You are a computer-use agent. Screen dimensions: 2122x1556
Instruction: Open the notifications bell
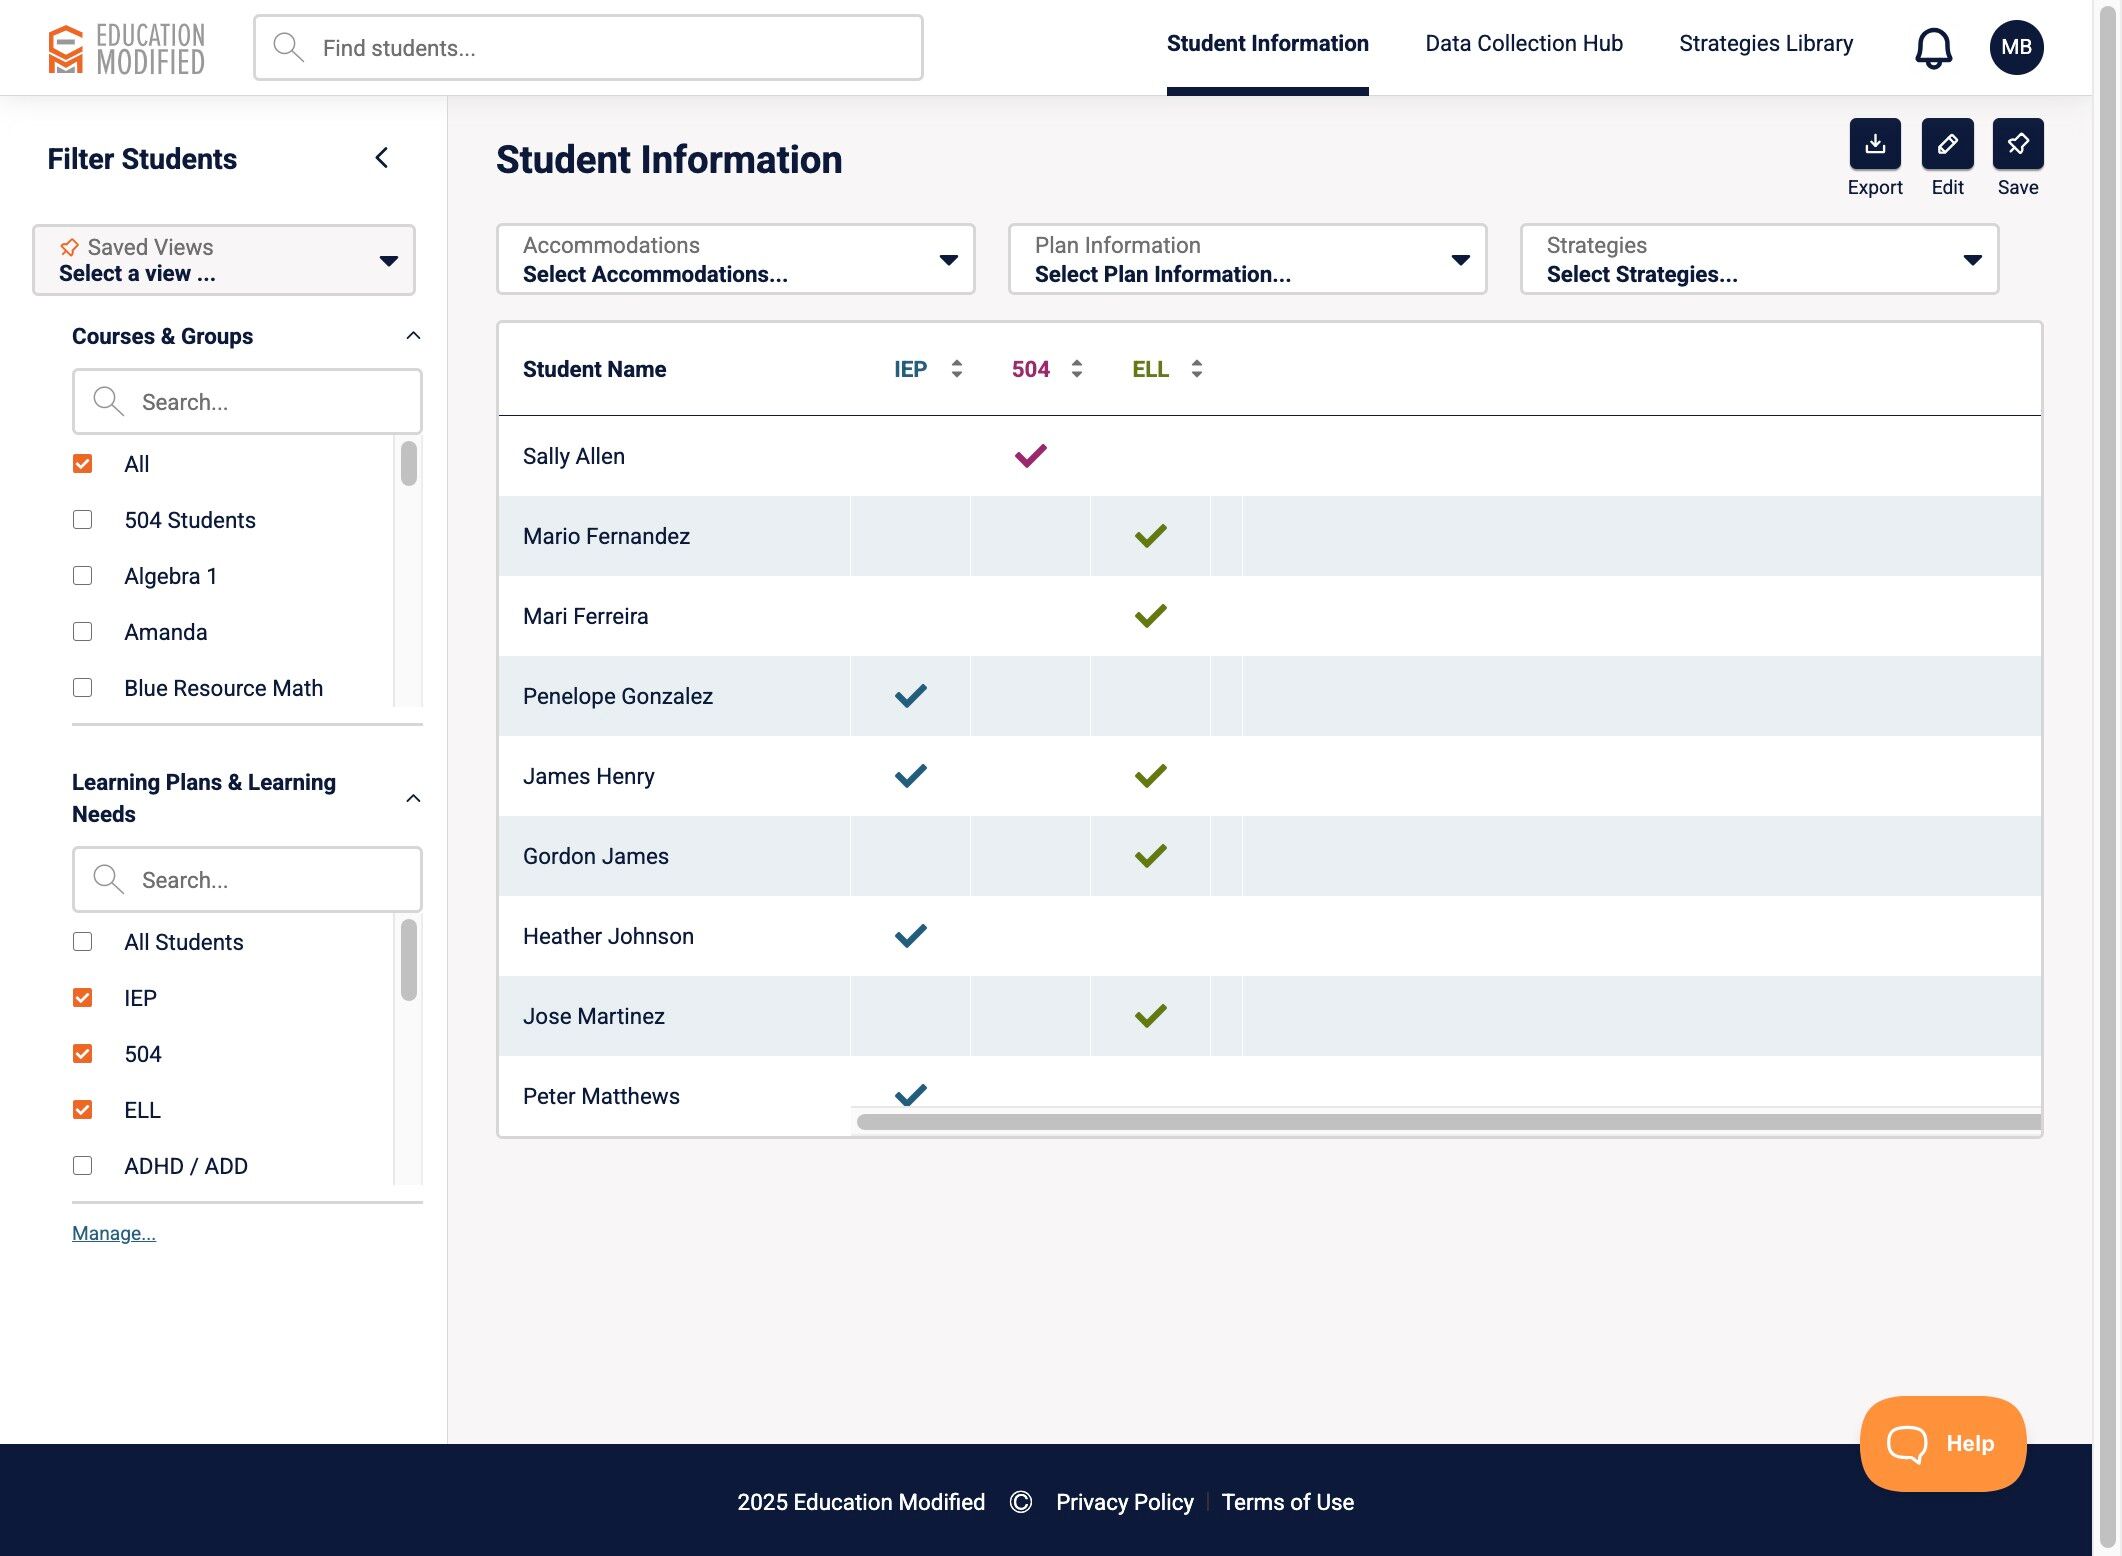click(x=1932, y=48)
